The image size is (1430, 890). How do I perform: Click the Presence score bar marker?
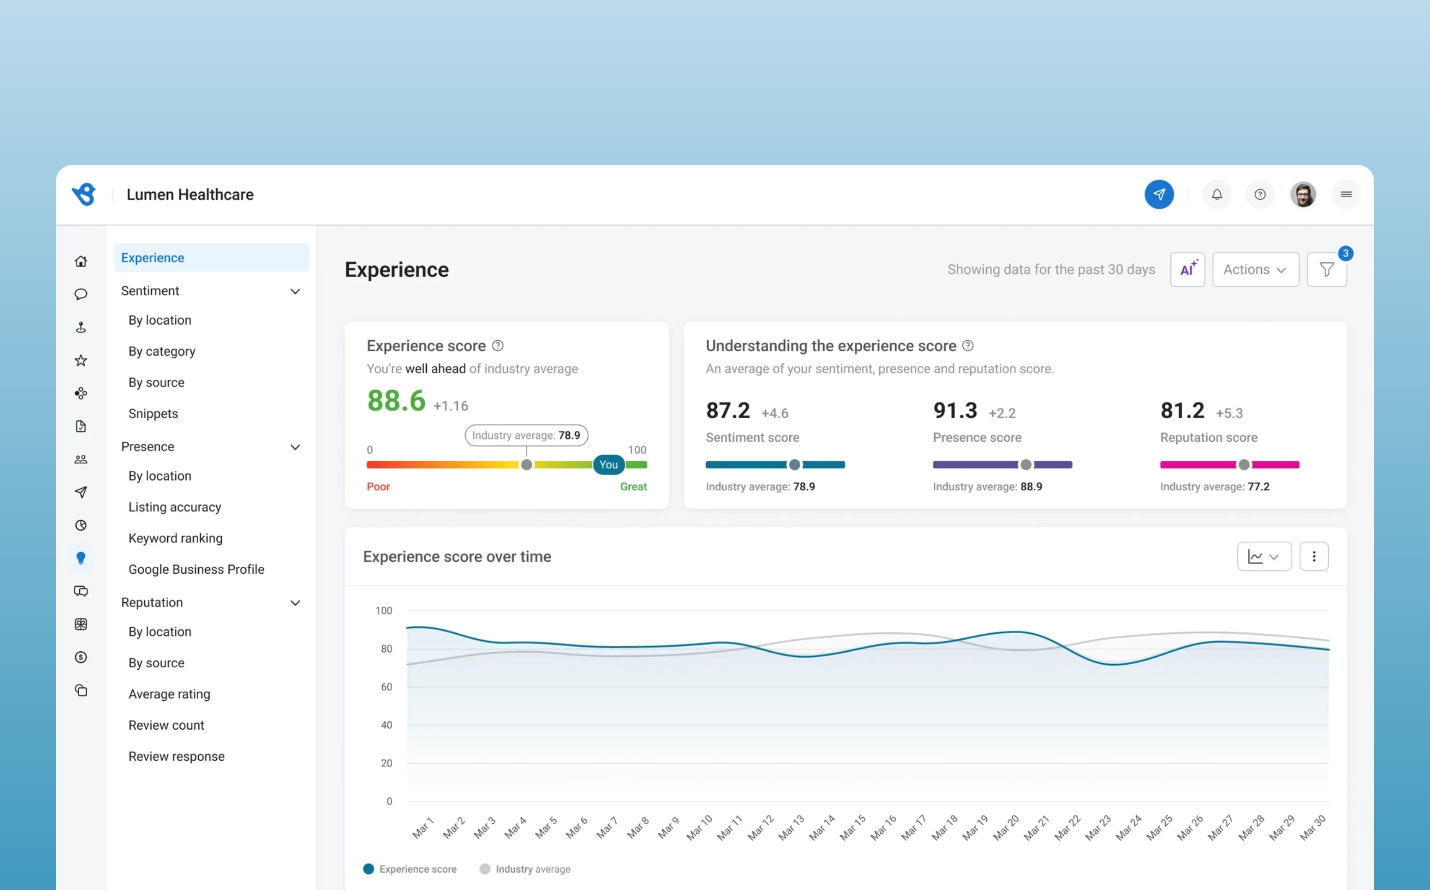coord(1026,465)
